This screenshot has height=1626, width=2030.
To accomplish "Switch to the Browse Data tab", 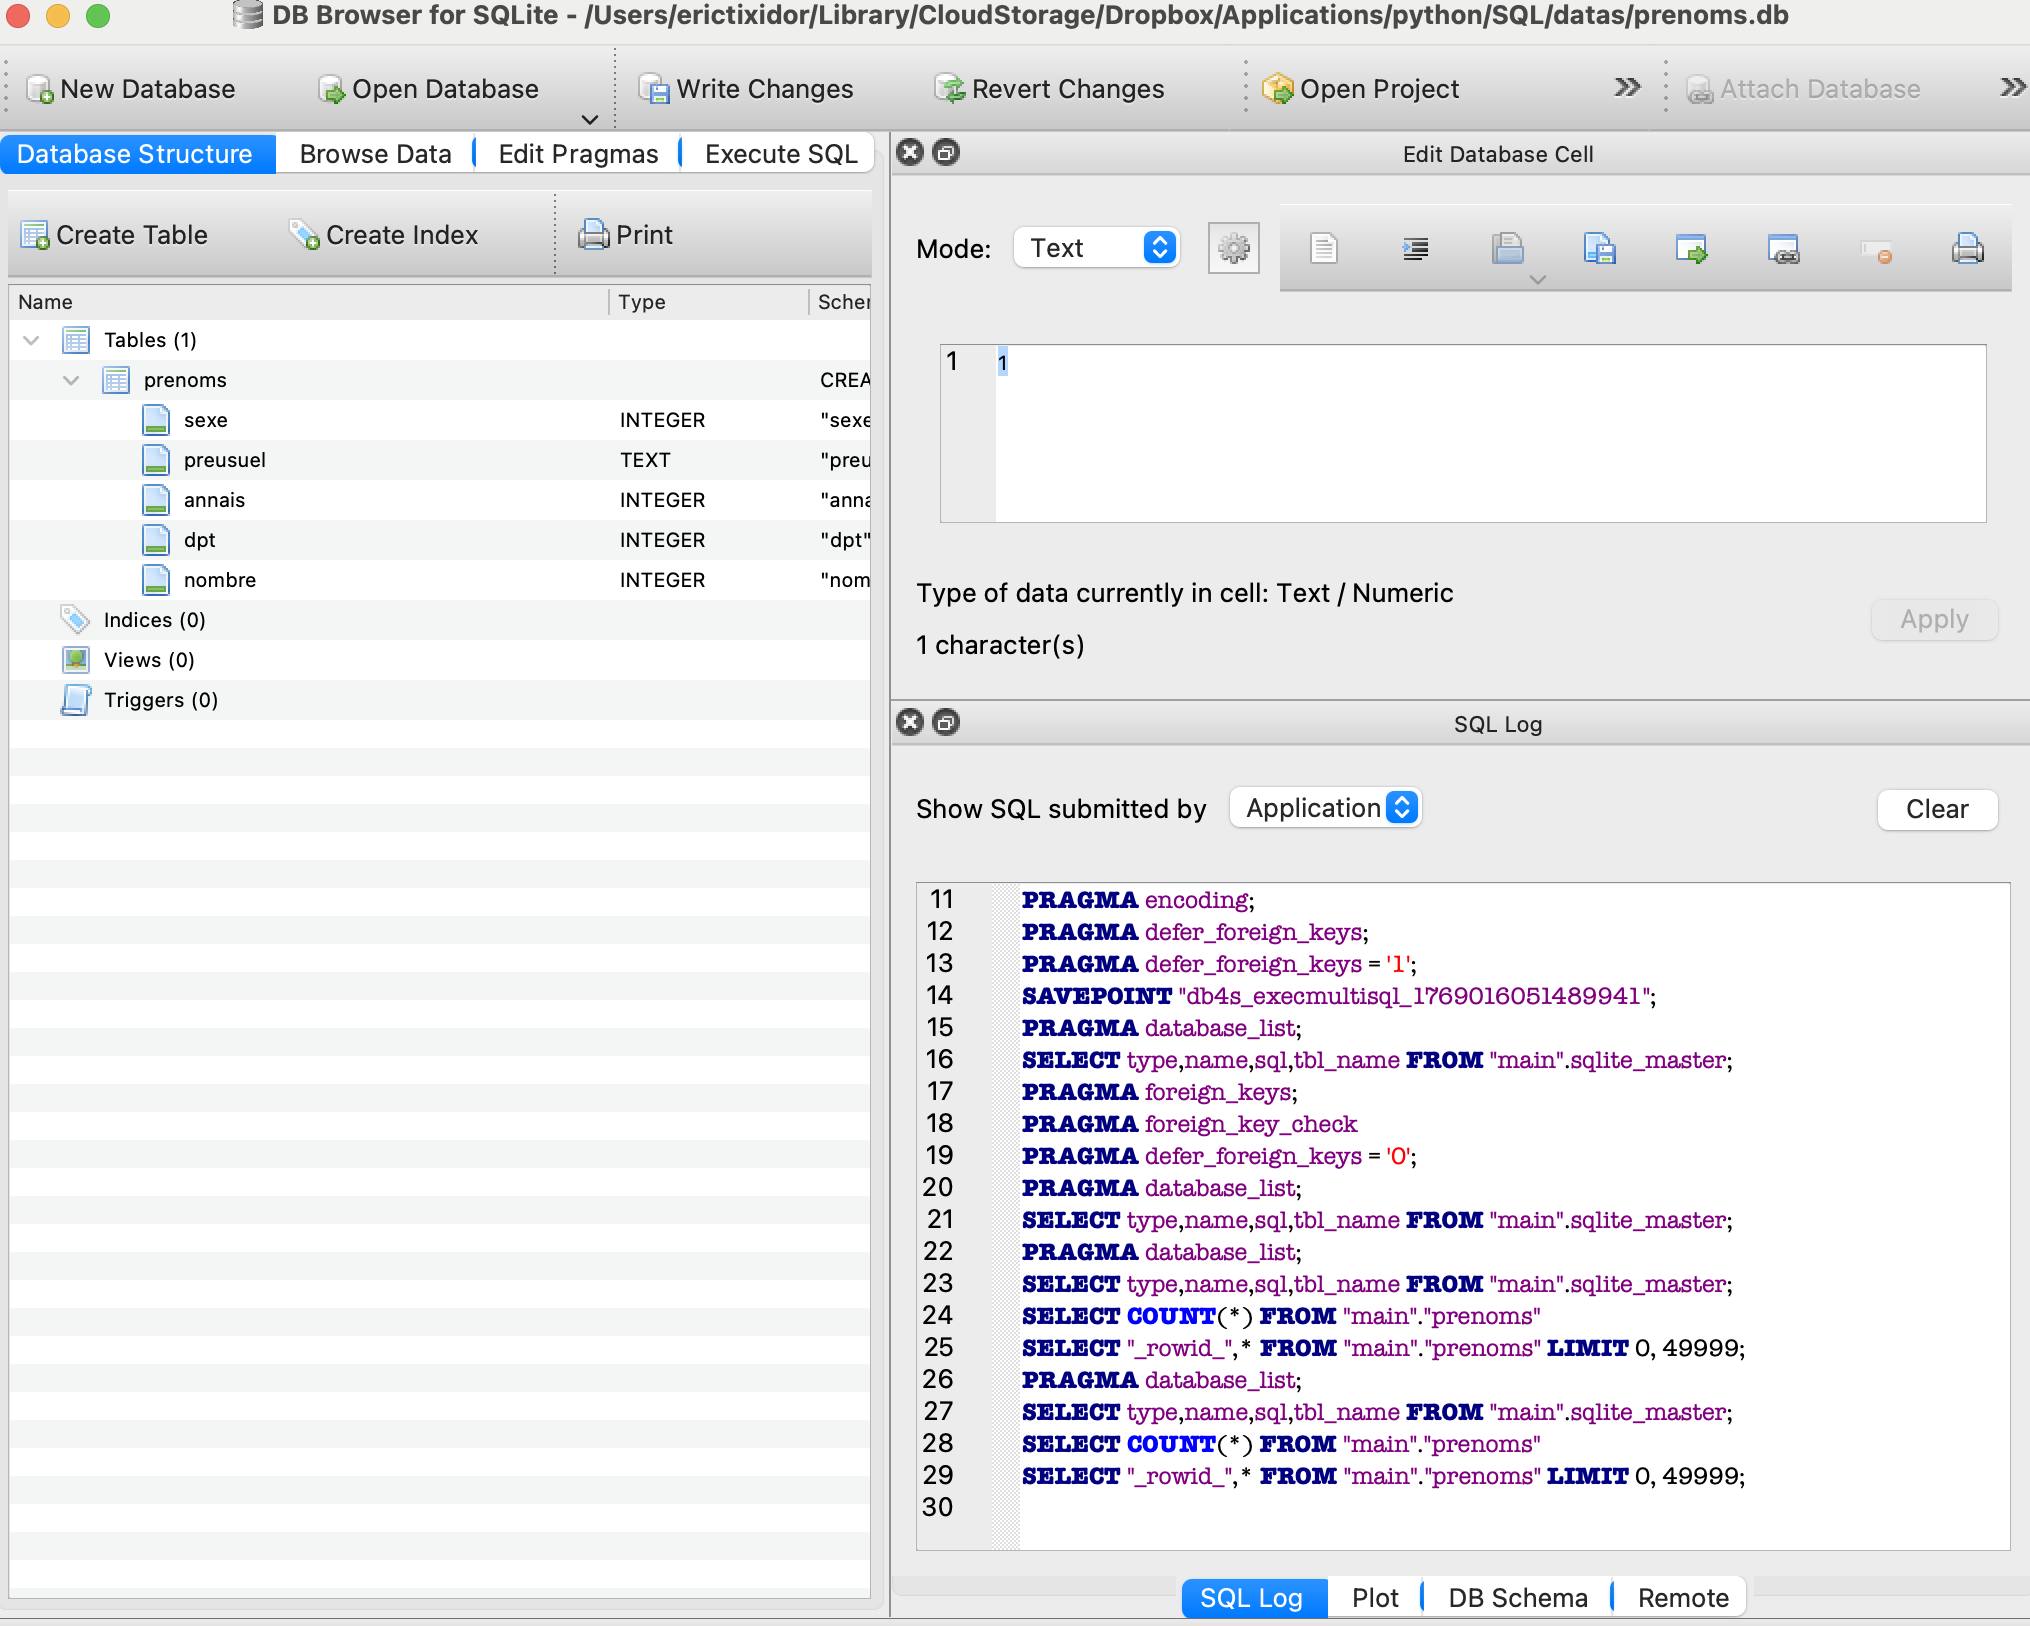I will pyautogui.click(x=375, y=154).
